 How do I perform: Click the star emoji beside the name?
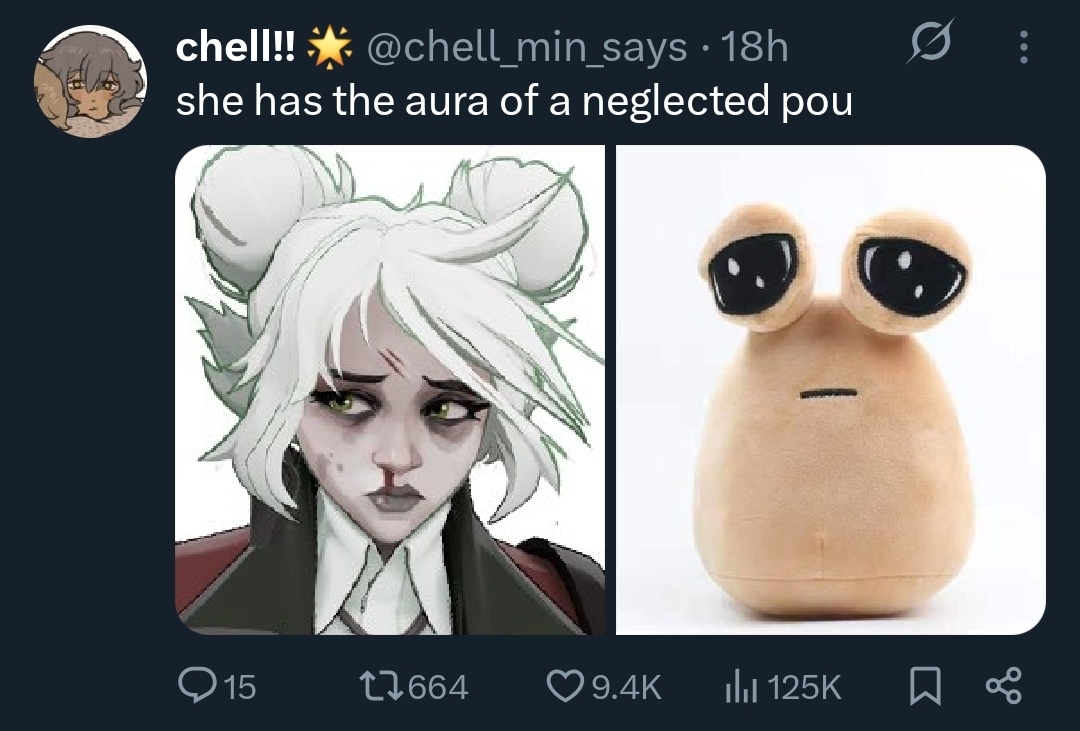pyautogui.click(x=329, y=47)
